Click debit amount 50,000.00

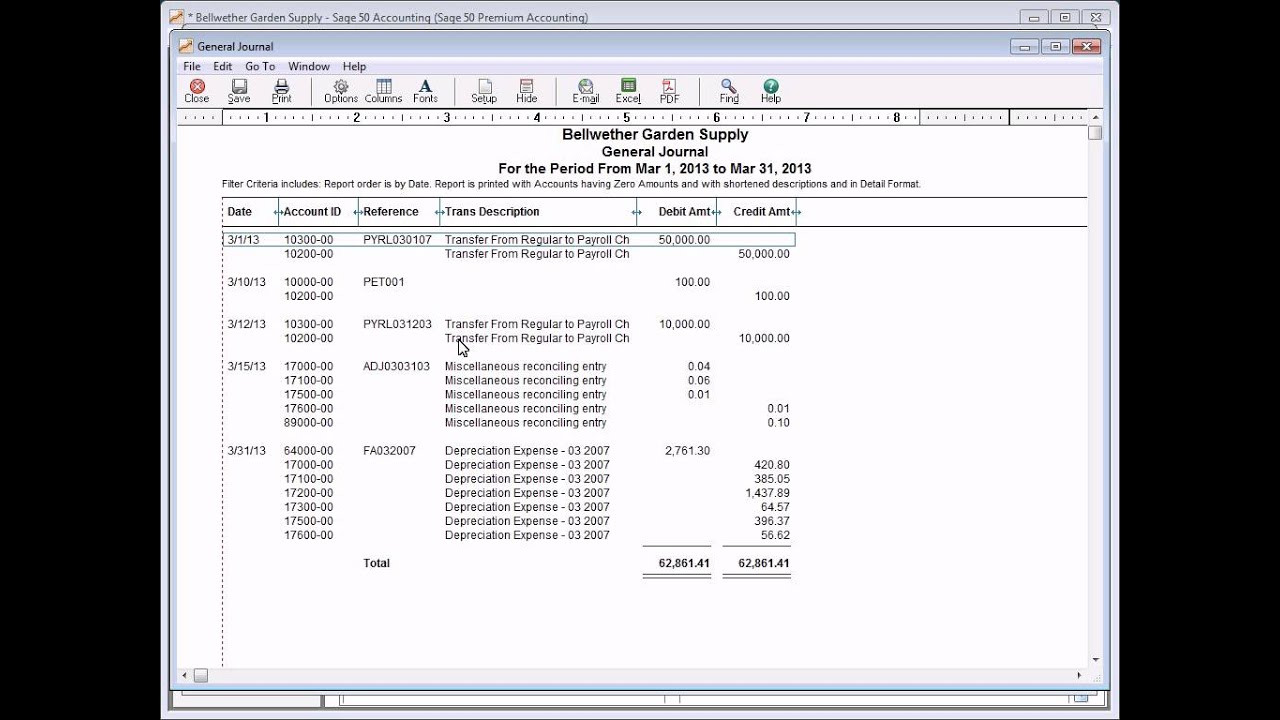(x=684, y=240)
